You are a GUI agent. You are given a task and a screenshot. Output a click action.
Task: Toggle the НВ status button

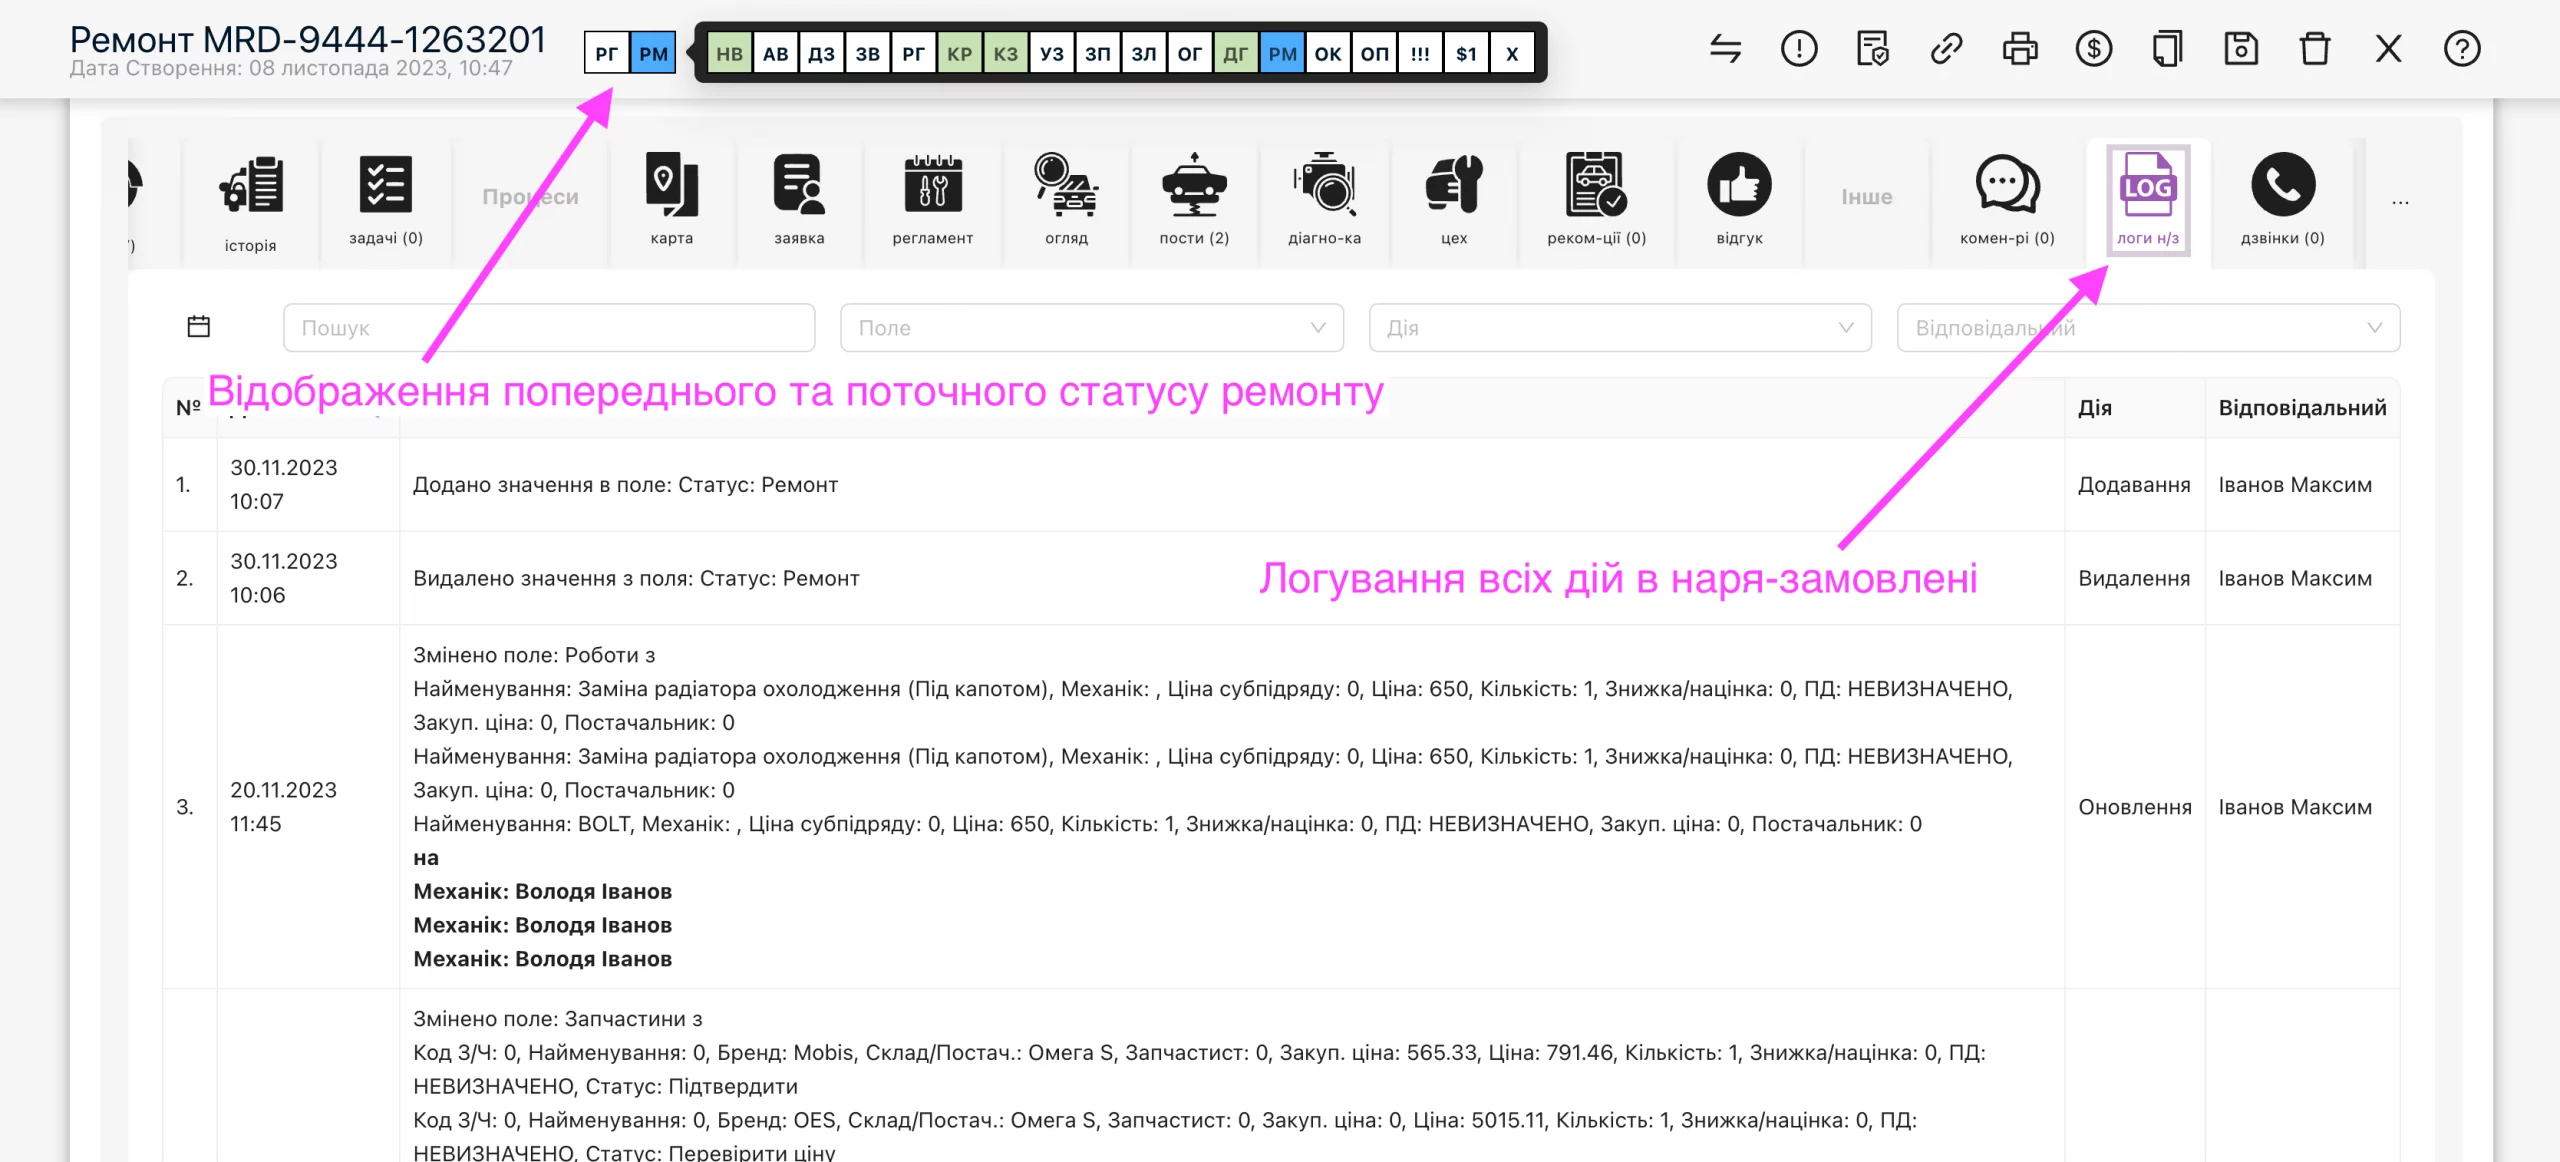tap(729, 53)
